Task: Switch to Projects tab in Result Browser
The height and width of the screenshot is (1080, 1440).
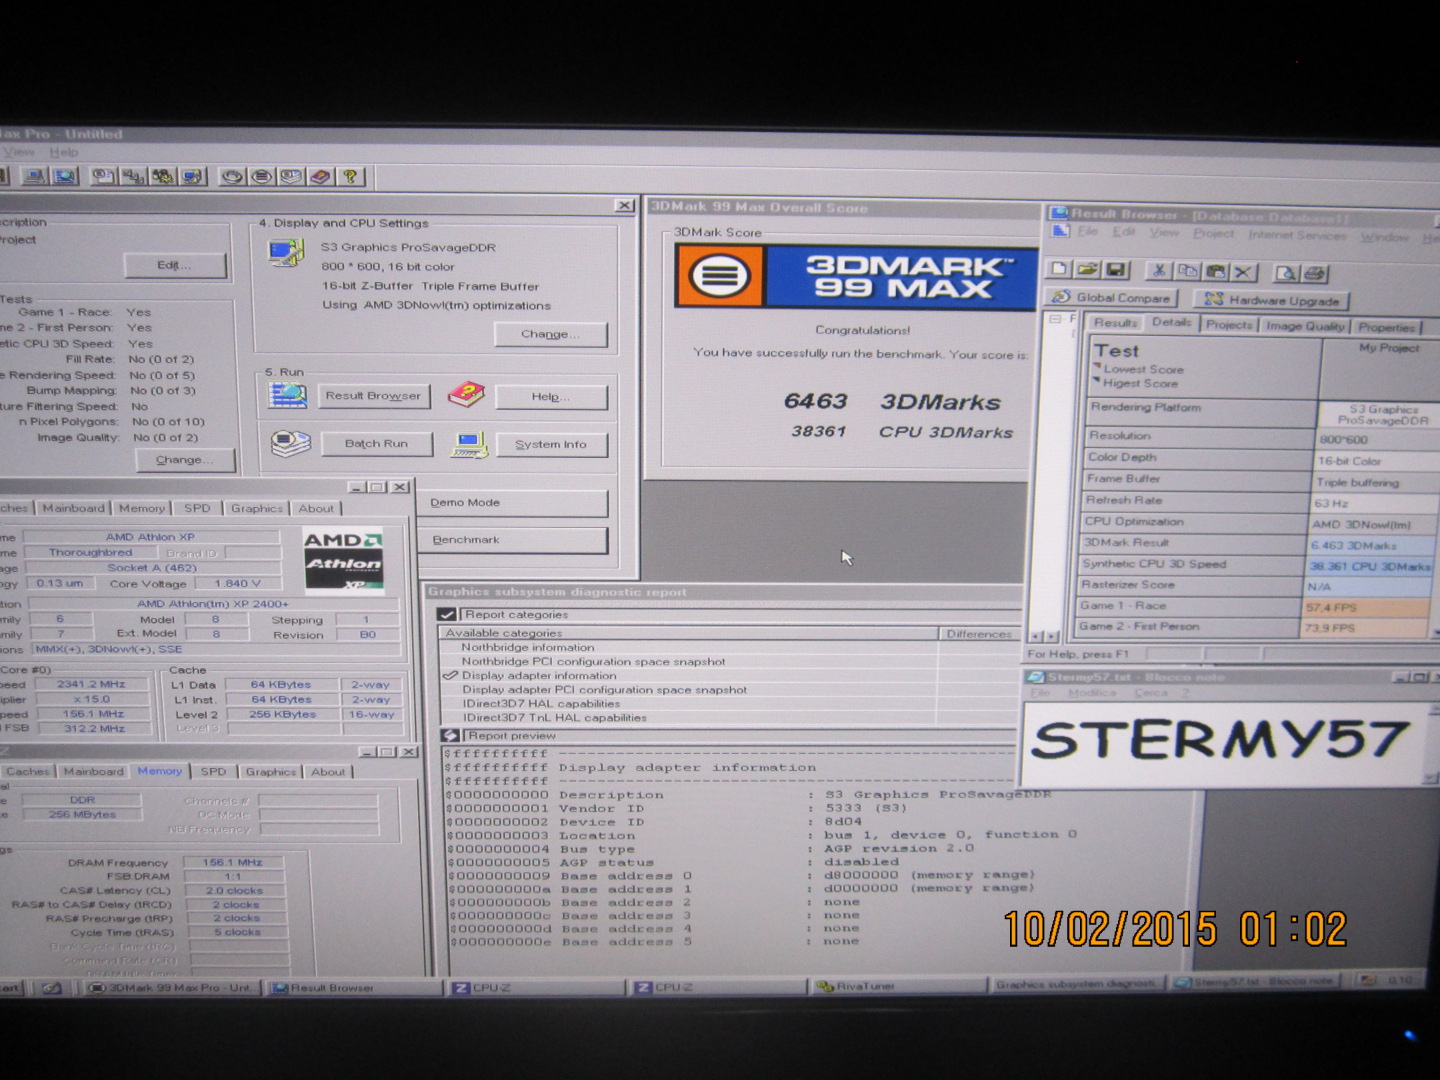Action: click(x=1228, y=325)
